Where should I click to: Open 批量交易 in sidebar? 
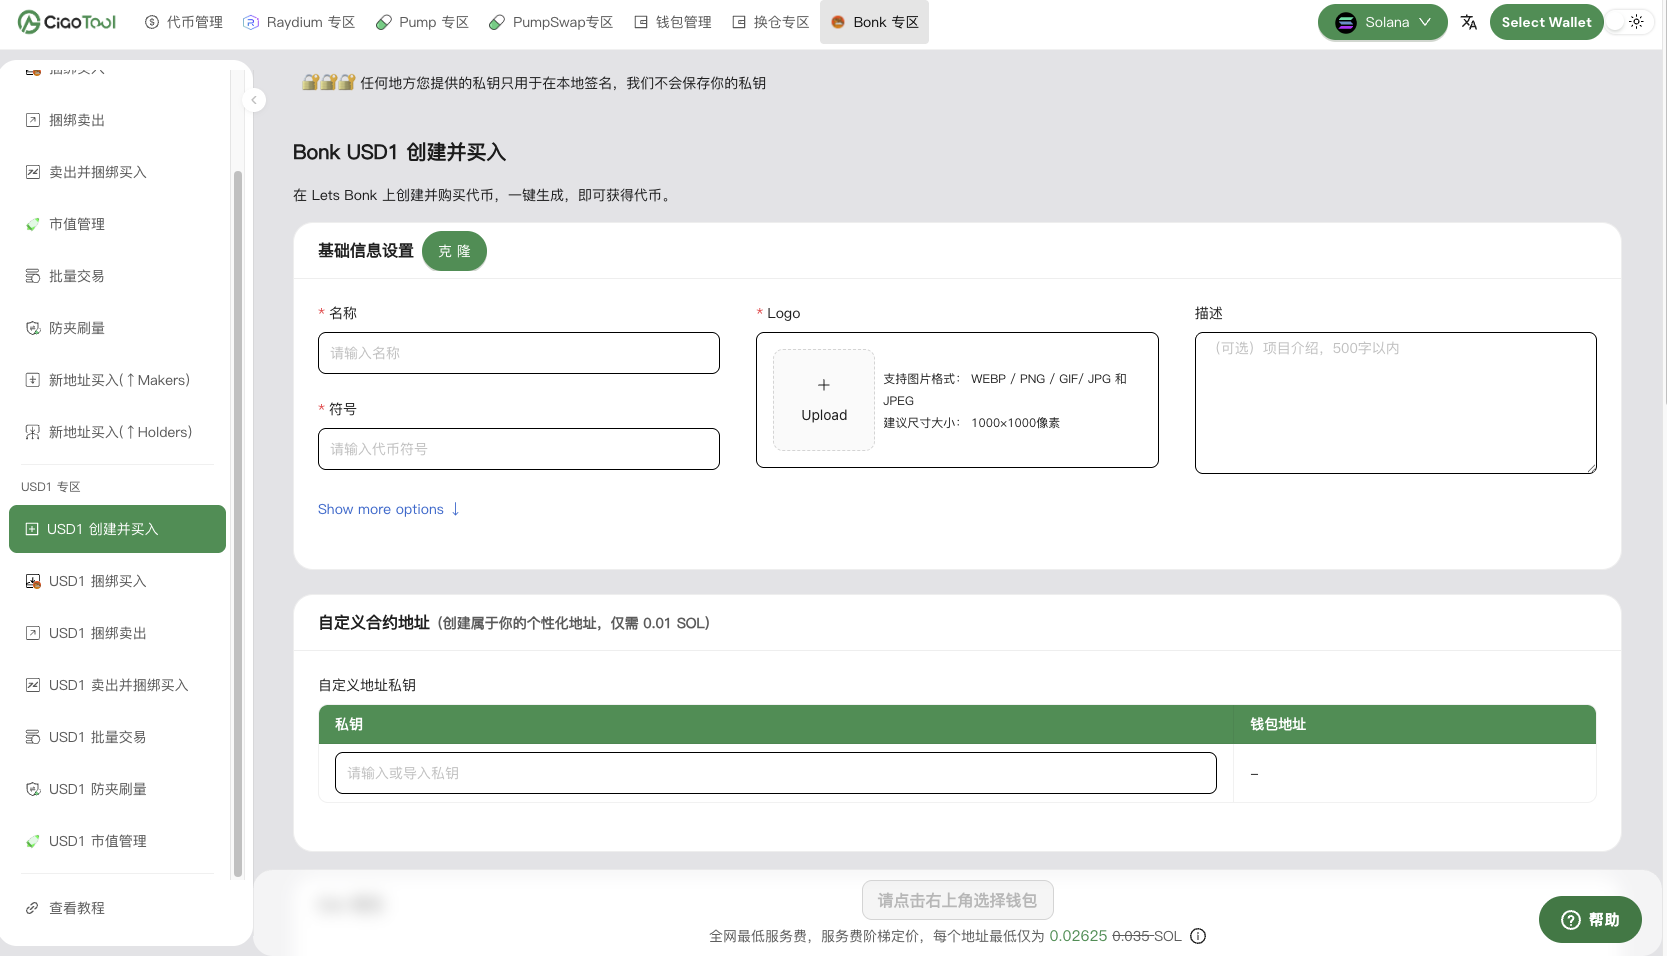pos(76,276)
